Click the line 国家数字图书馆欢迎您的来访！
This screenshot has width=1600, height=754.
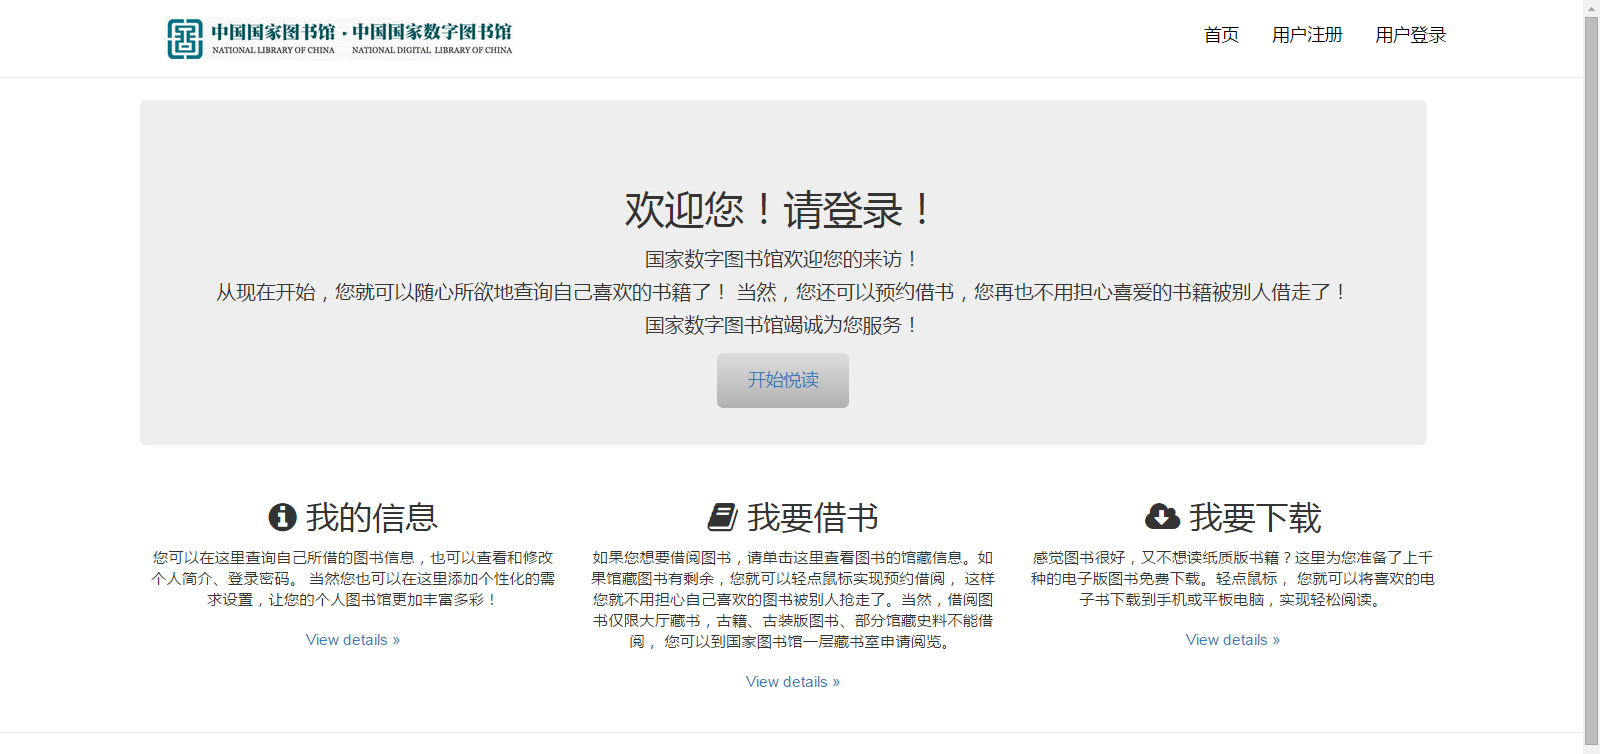tap(783, 259)
